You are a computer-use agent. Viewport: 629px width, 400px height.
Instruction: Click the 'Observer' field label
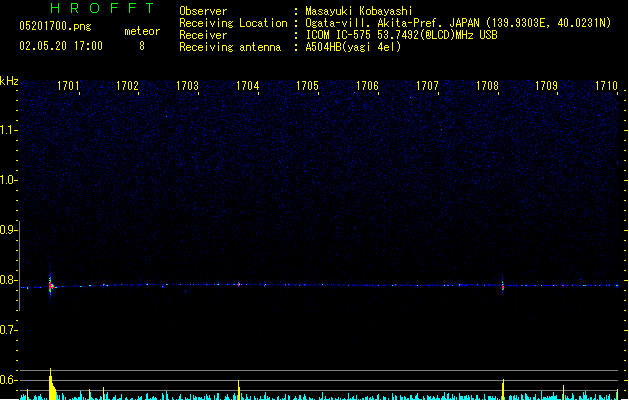[x=203, y=11]
